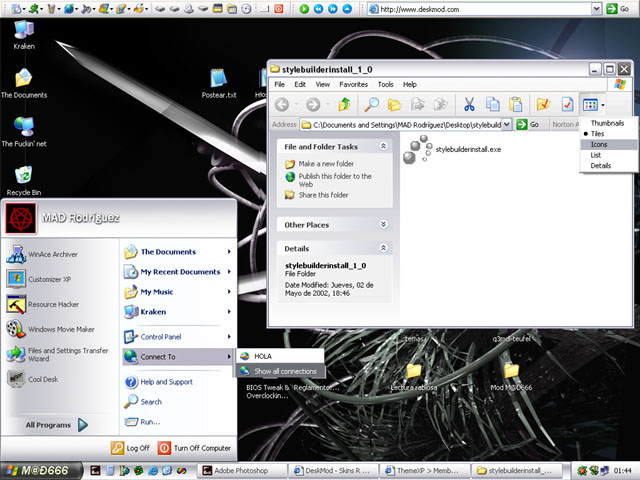The height and width of the screenshot is (480, 640).
Task: Toggle the Folders pane icon
Action: [394, 104]
